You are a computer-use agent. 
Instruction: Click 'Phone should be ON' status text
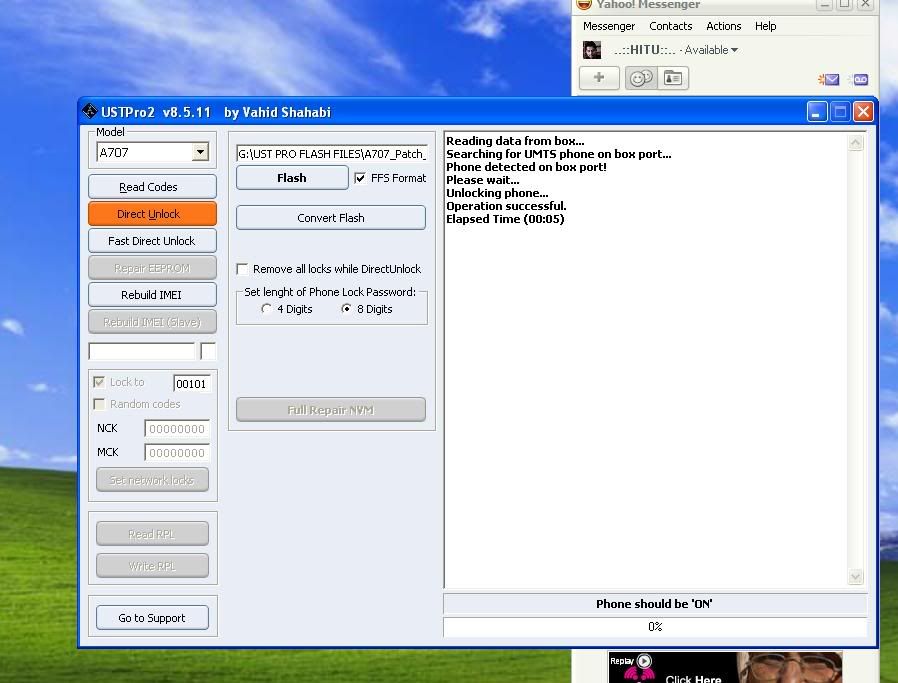pyautogui.click(x=654, y=604)
